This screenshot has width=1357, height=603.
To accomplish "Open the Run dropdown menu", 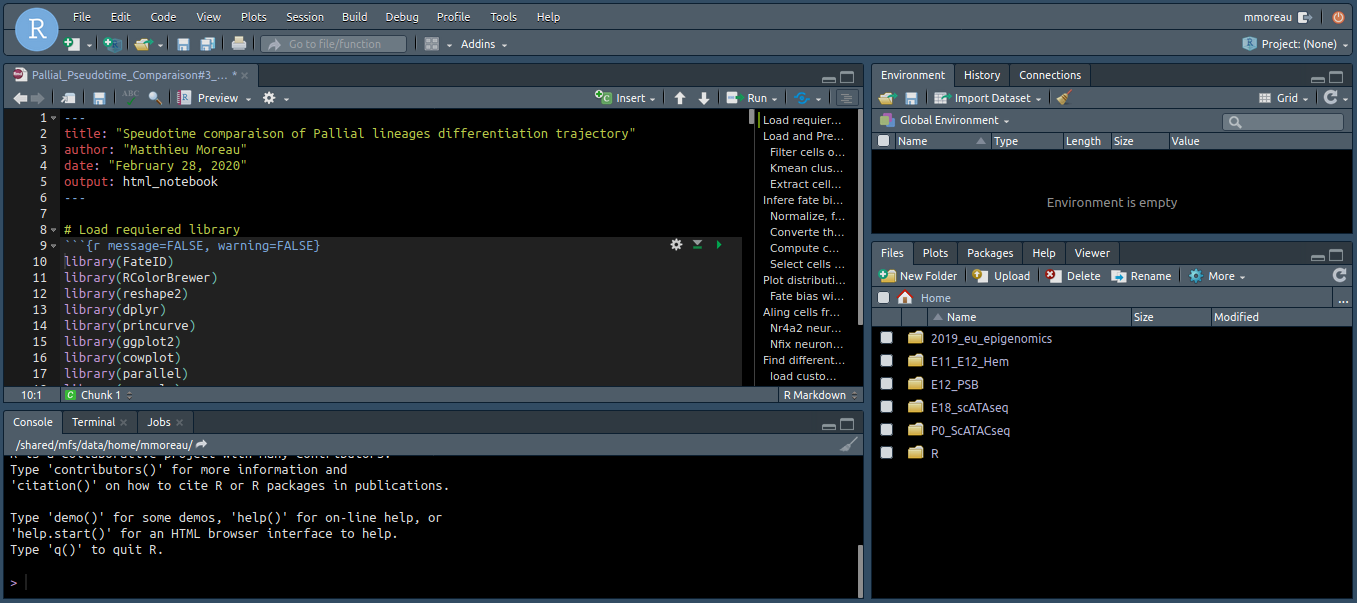I will 753,98.
